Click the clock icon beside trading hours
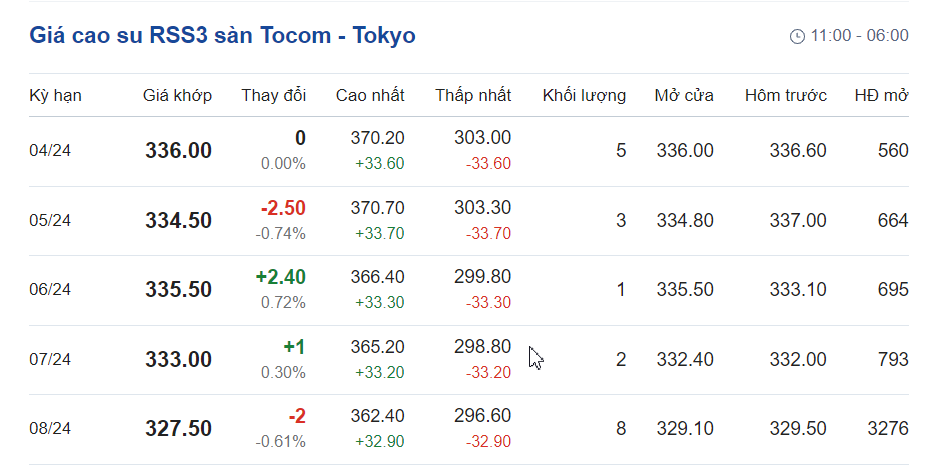944x474 pixels. 797,36
